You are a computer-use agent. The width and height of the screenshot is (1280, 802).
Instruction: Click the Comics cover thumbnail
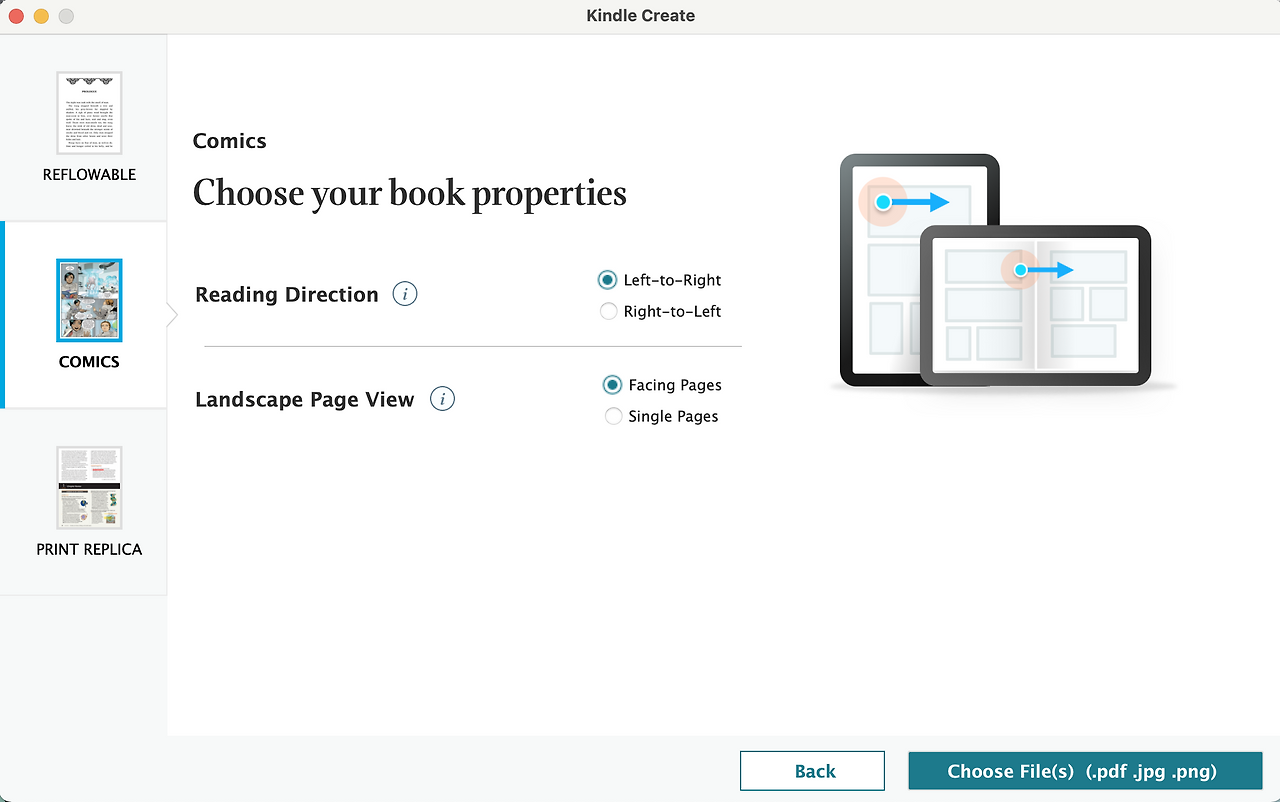point(89,300)
